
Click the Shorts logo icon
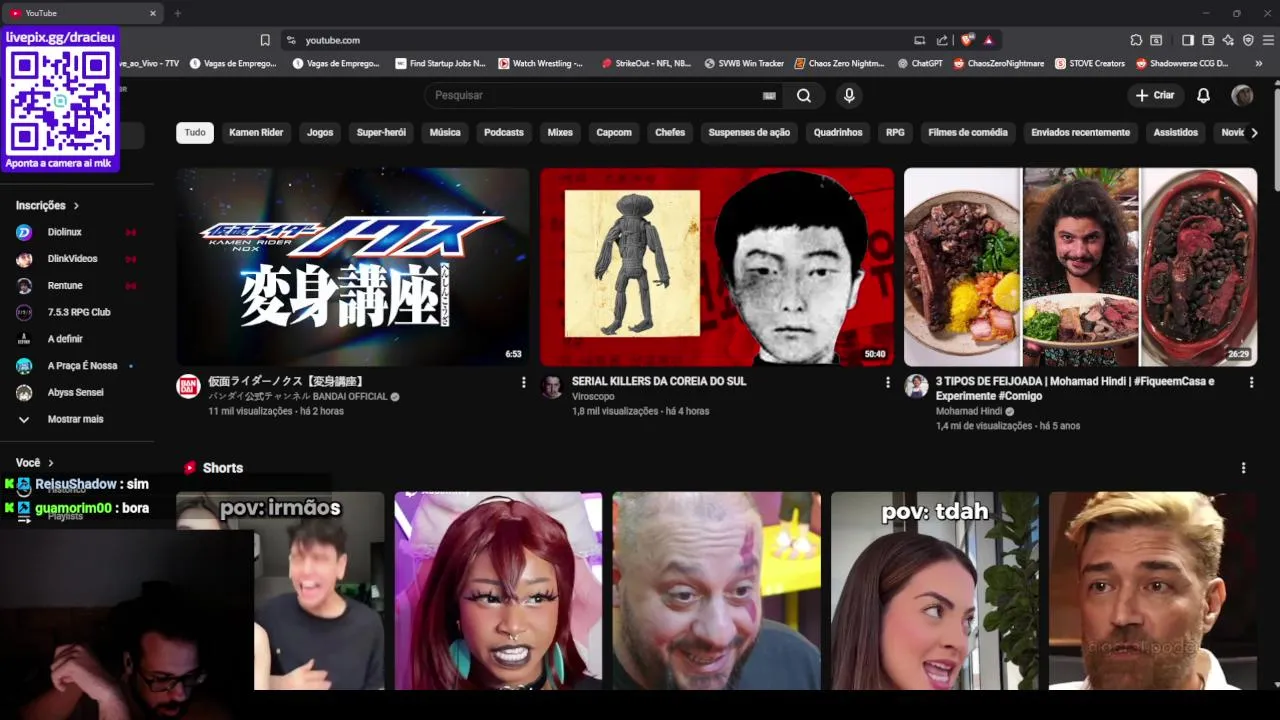tap(190, 468)
